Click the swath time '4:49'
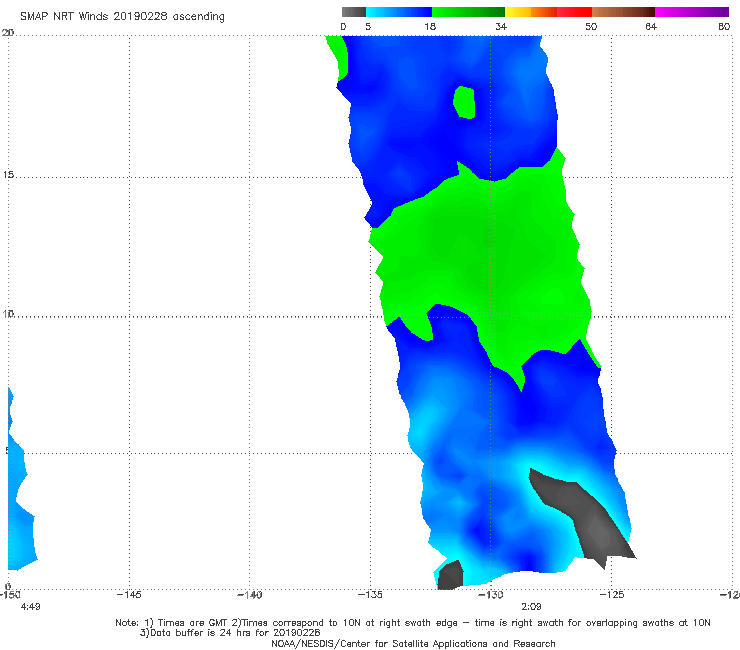 tap(31, 607)
